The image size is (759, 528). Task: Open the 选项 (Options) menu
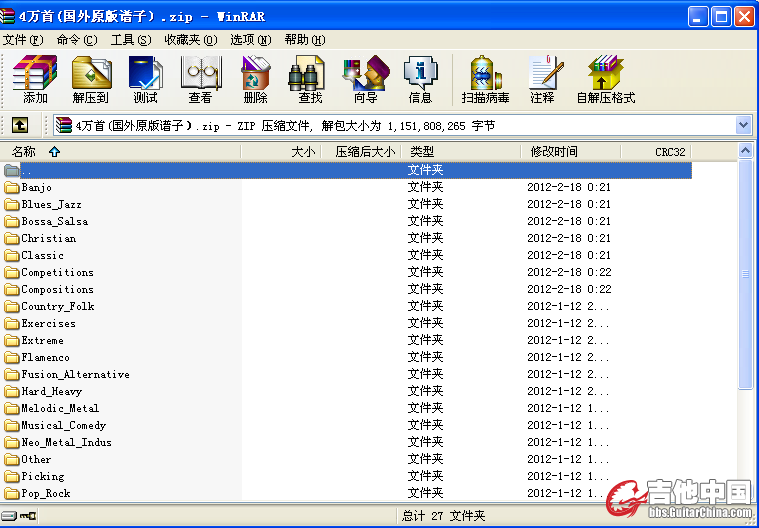pos(251,40)
